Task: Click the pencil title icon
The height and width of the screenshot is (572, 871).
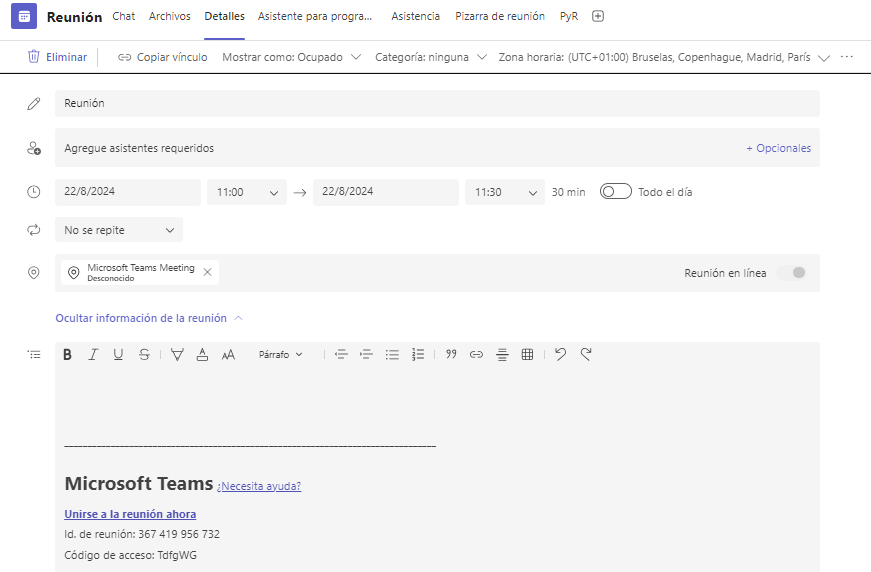Action: coord(34,103)
